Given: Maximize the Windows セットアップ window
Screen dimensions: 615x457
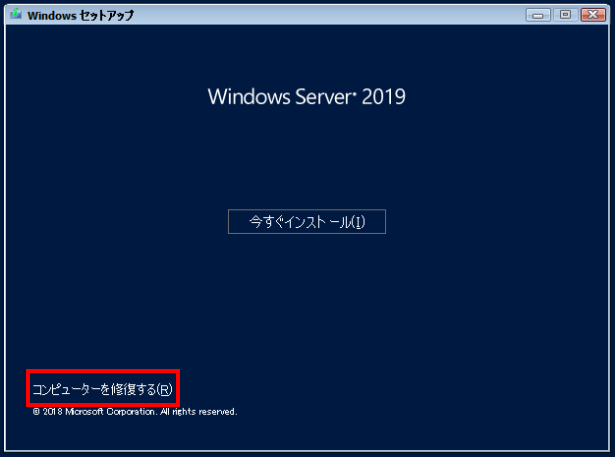Looking at the screenshot, I should [565, 15].
